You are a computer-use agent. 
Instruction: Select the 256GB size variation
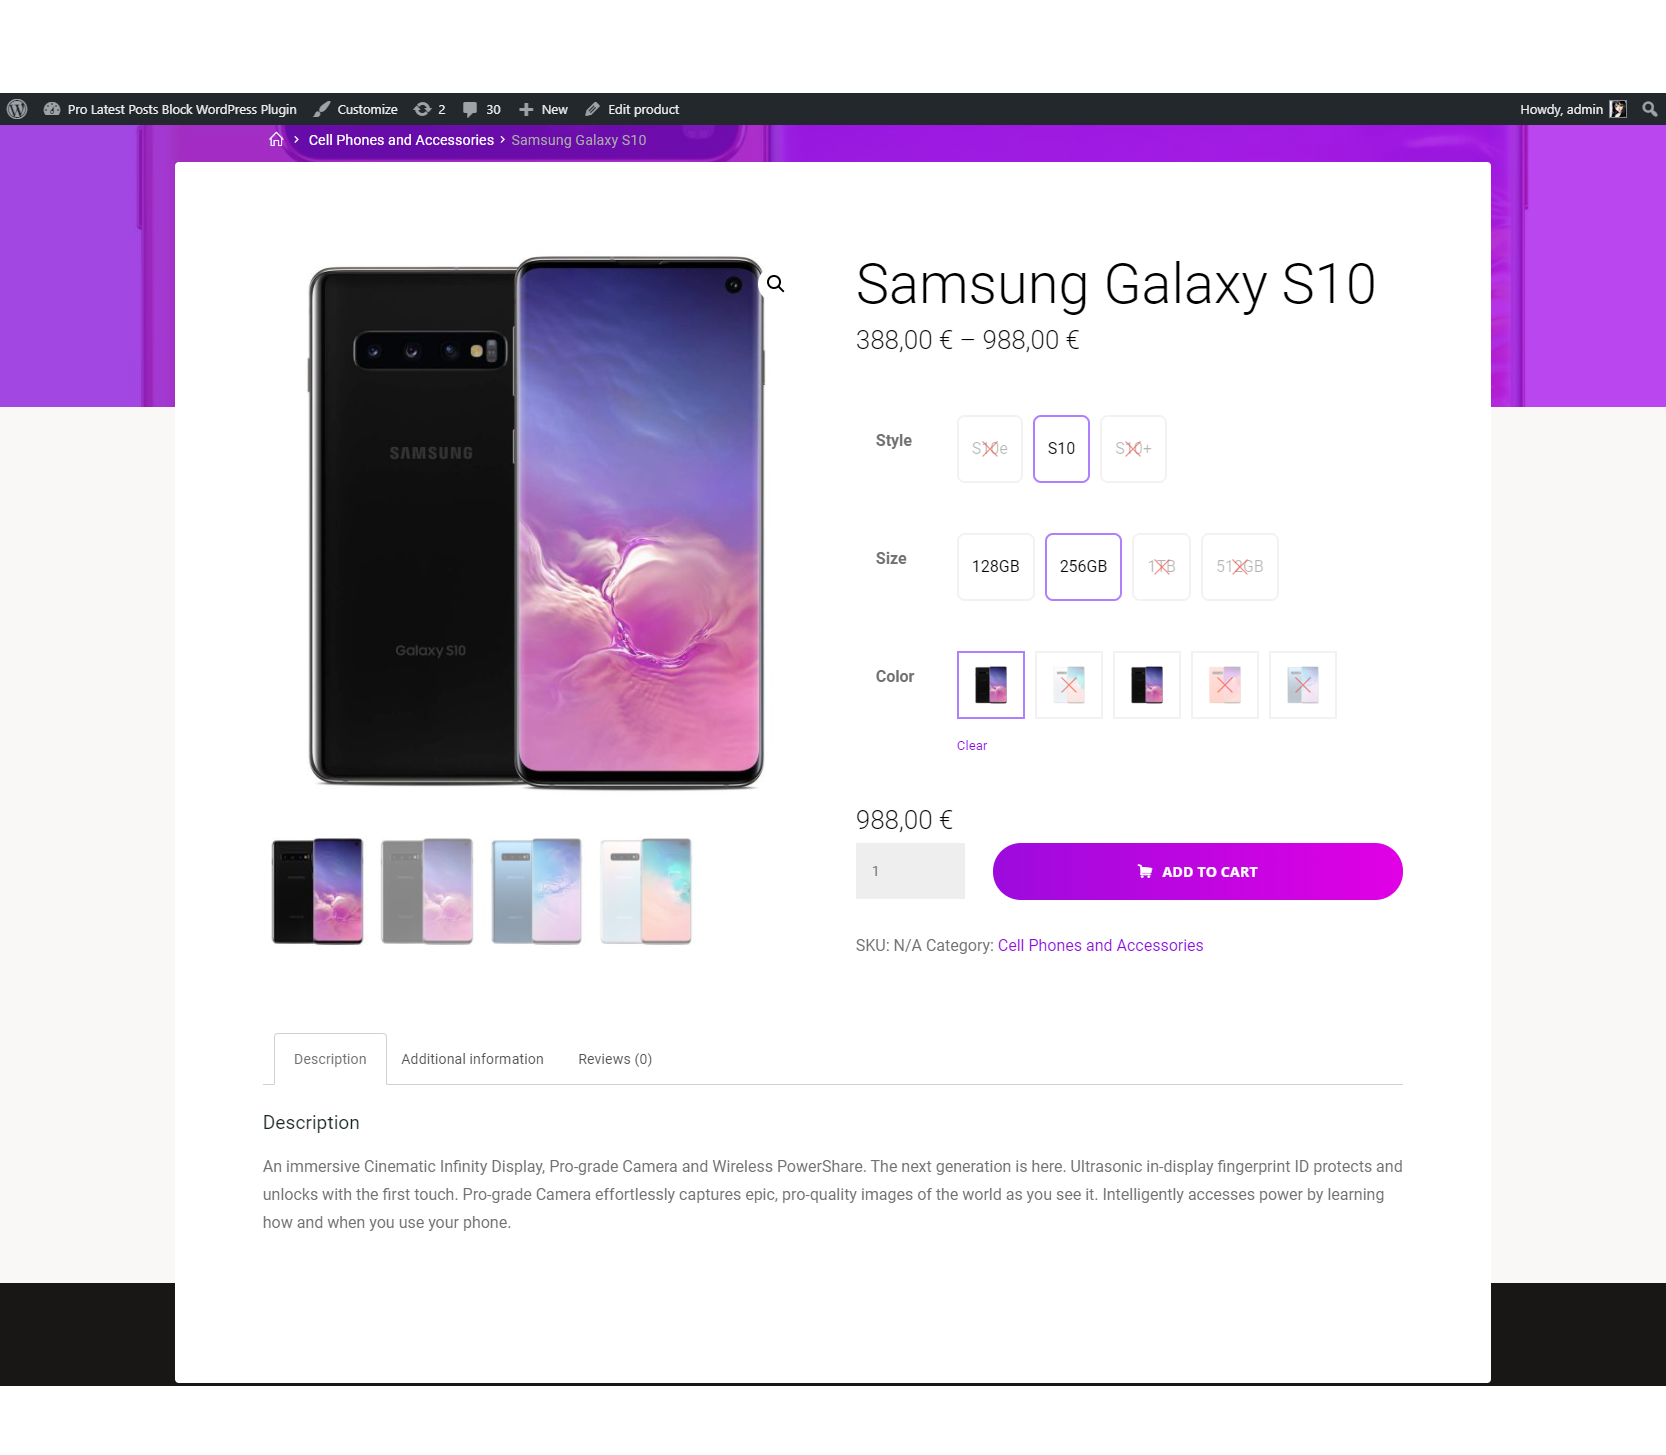(x=1083, y=567)
